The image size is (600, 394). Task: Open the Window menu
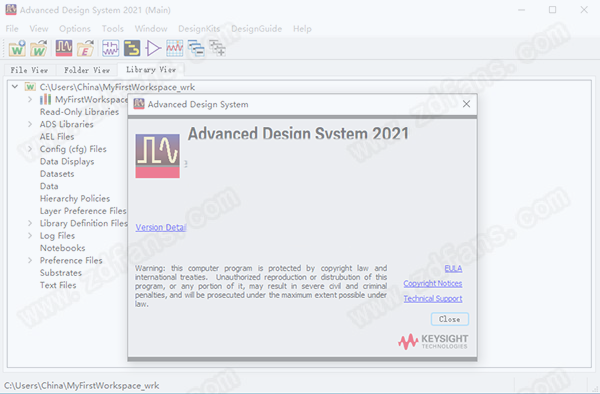(151, 29)
